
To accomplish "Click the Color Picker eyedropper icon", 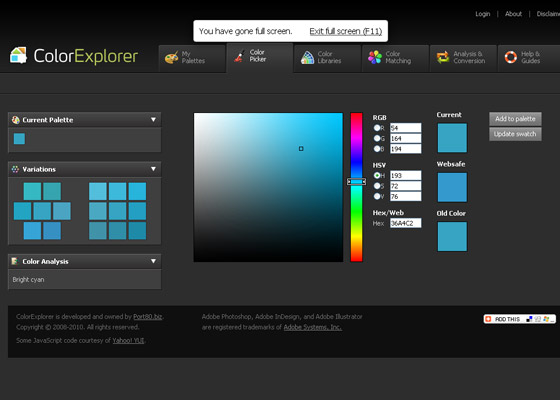I will [239, 56].
